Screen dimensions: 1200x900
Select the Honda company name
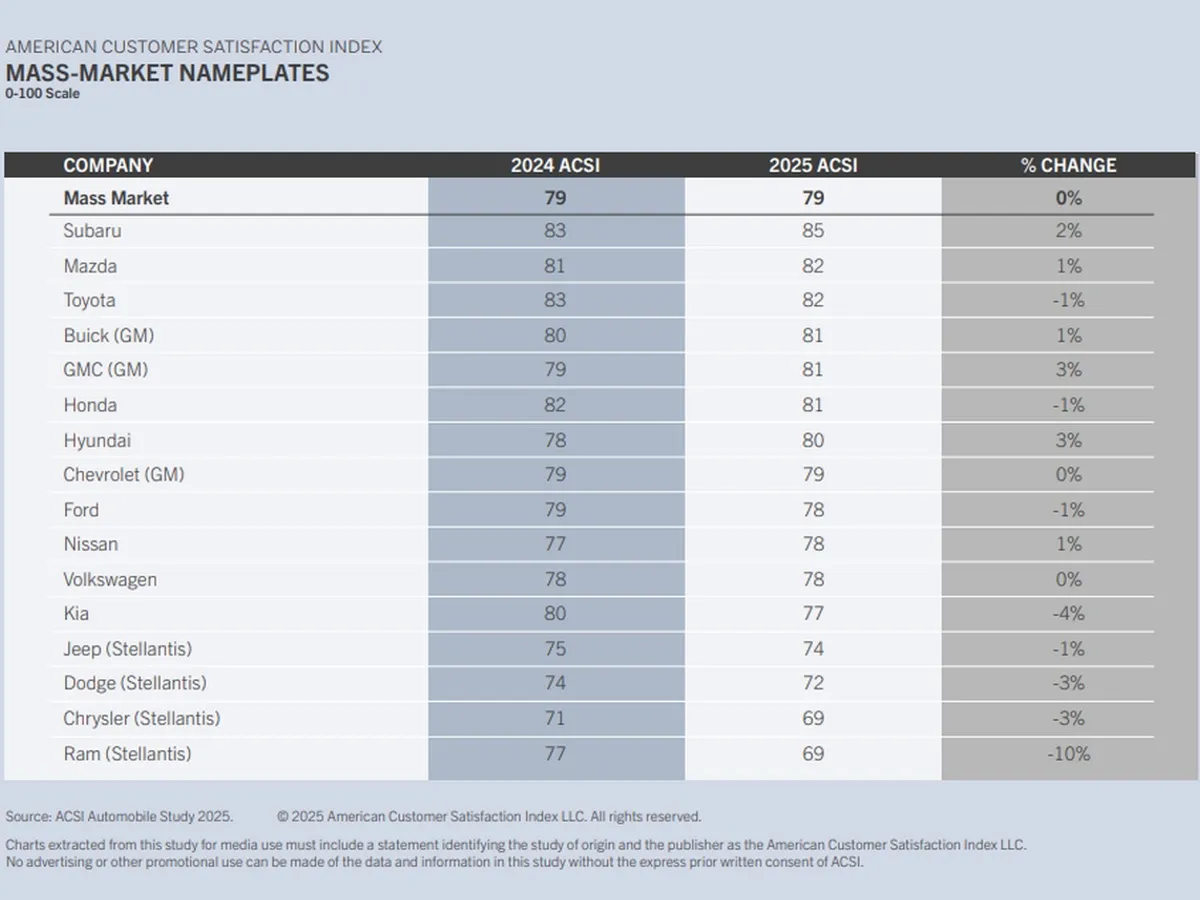tap(90, 405)
